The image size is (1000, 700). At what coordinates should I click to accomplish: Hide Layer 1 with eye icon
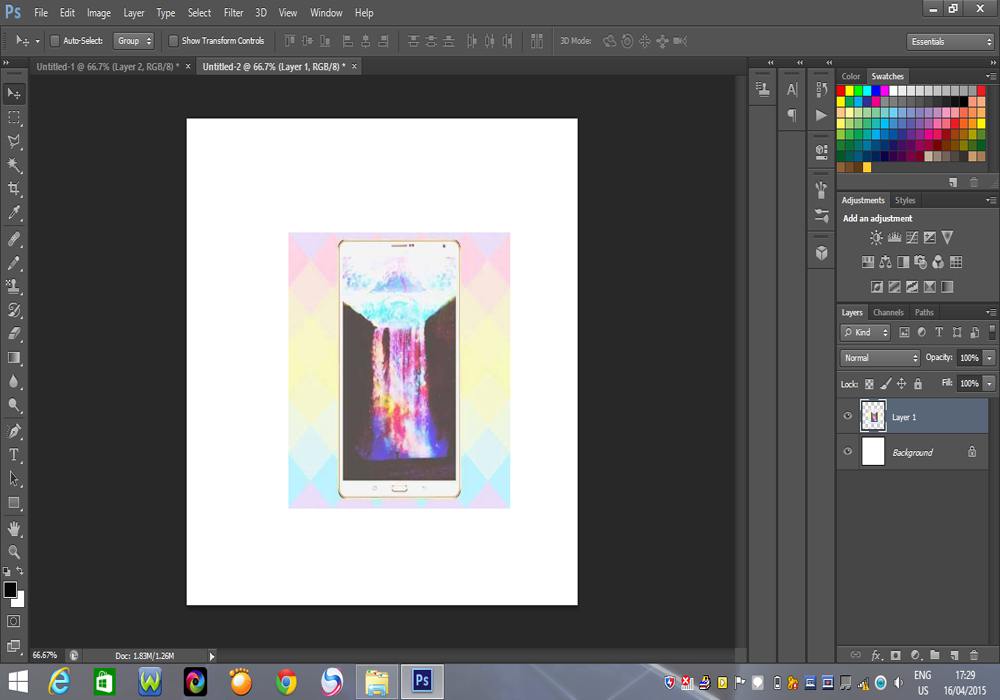pos(848,416)
